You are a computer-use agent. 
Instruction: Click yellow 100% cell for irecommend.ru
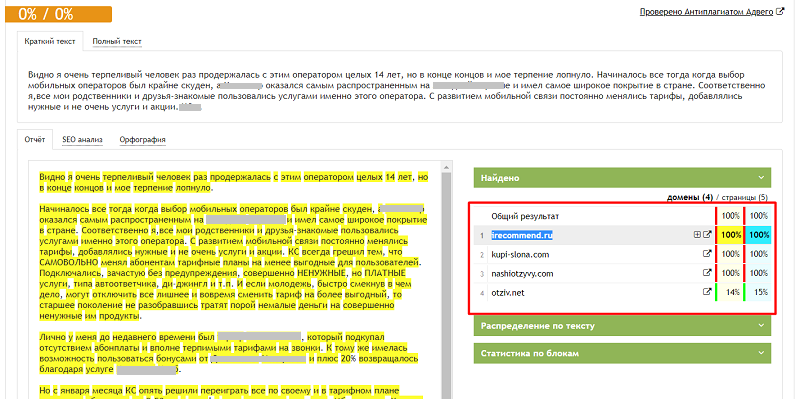731,235
